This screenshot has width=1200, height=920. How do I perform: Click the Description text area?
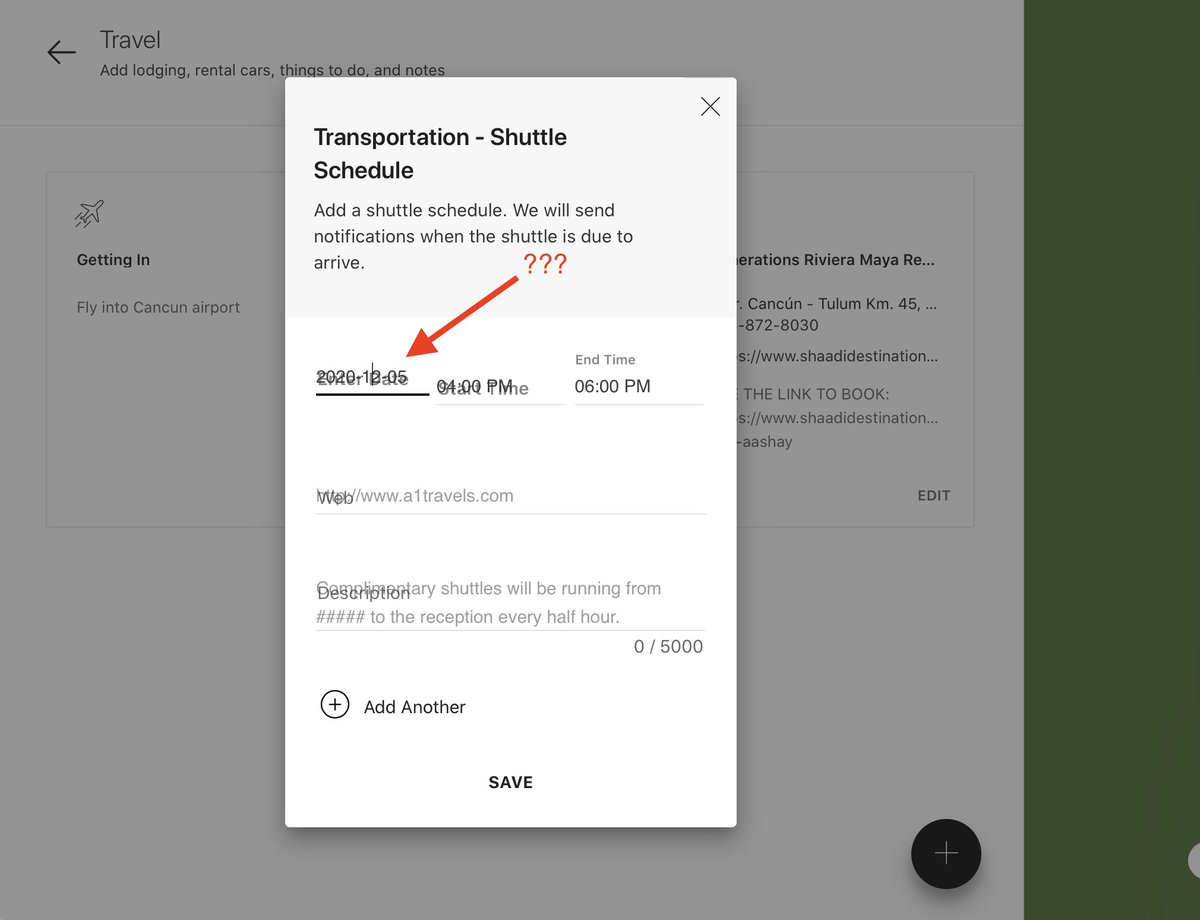[511, 602]
